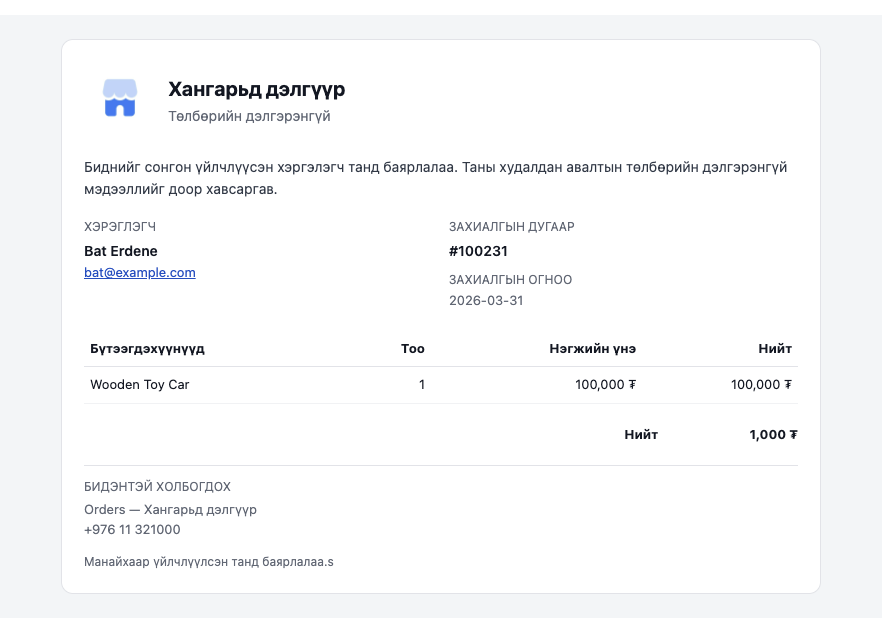
Task: Open the bat@example.com email link
Action: point(139,272)
